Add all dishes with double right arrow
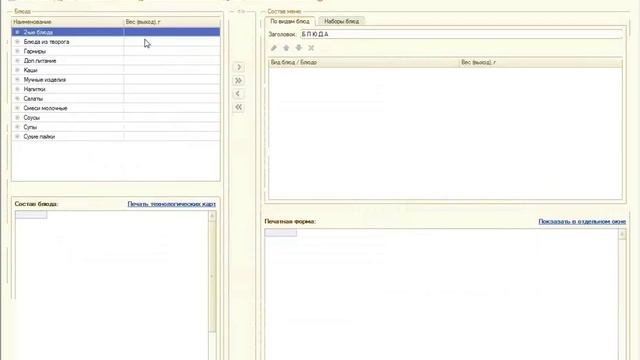 tap(239, 80)
